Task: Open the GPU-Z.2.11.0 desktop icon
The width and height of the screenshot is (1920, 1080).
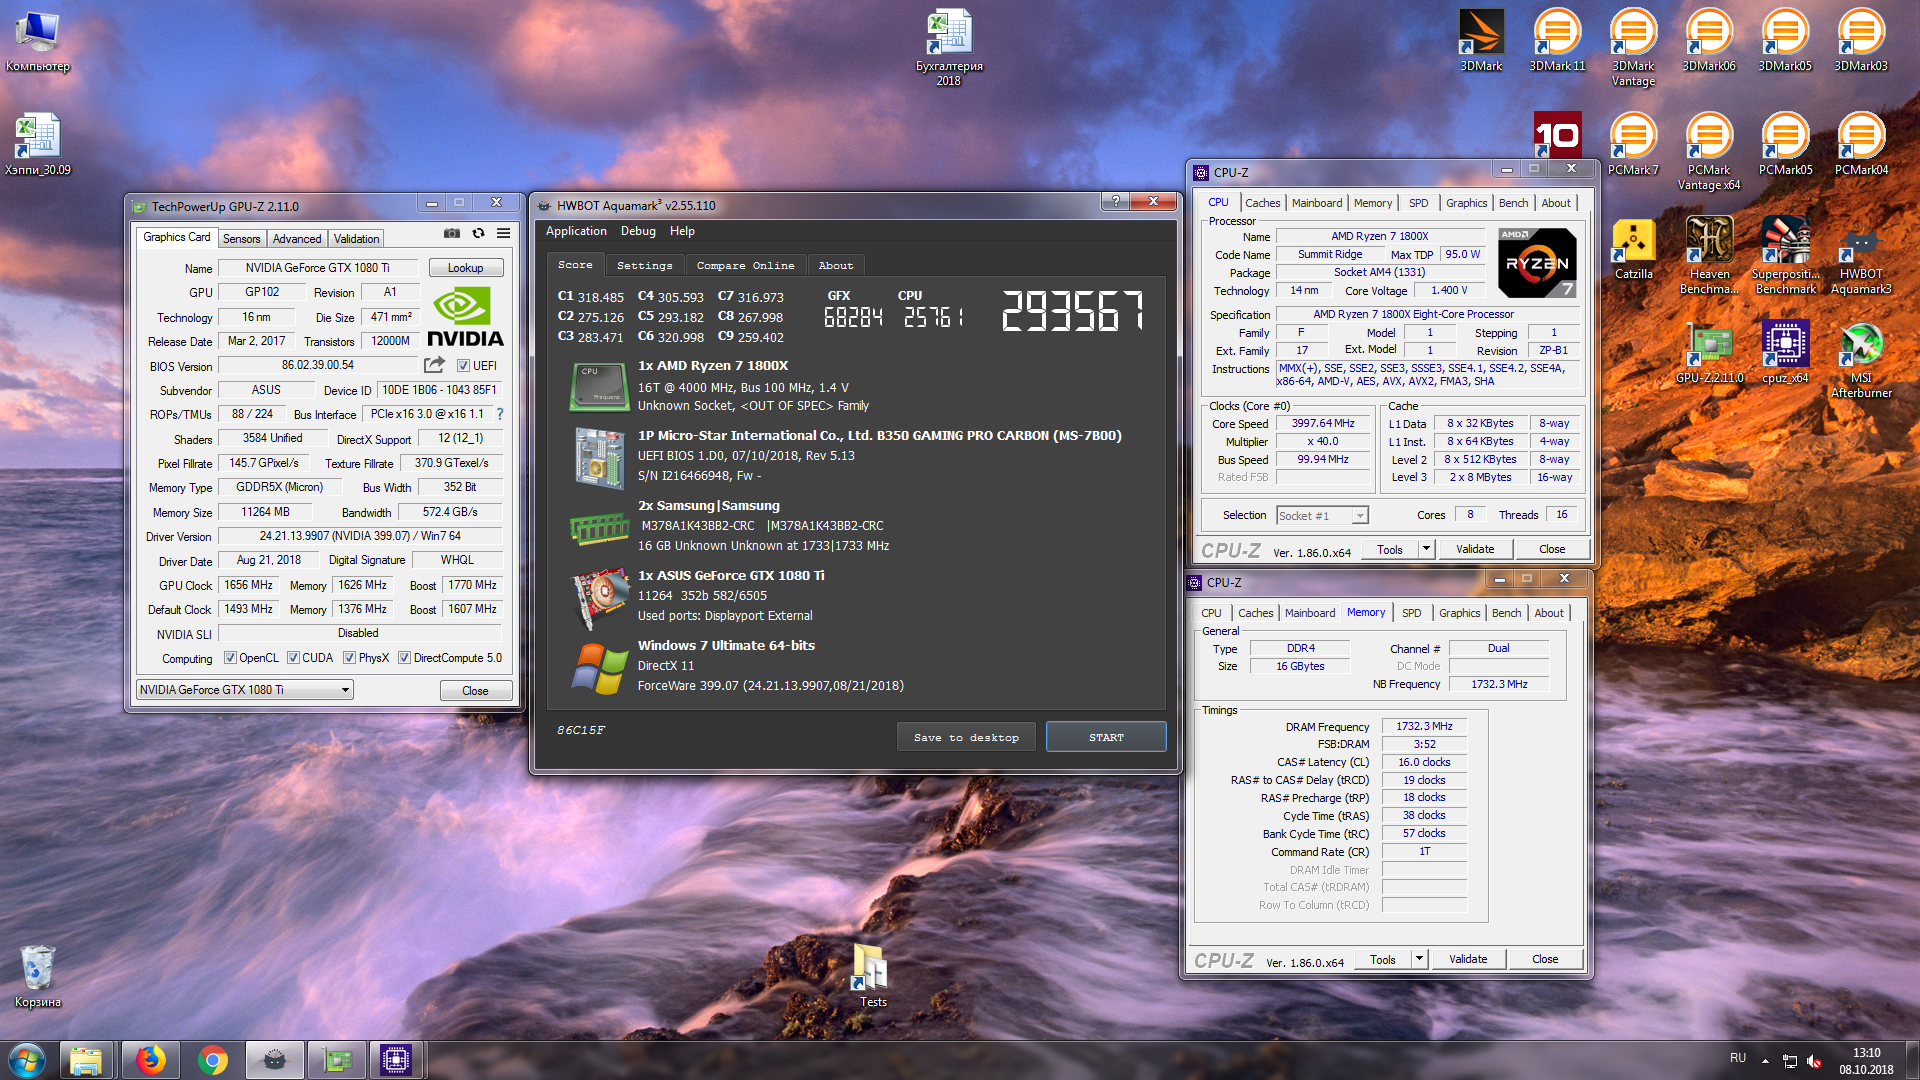Action: (1709, 352)
